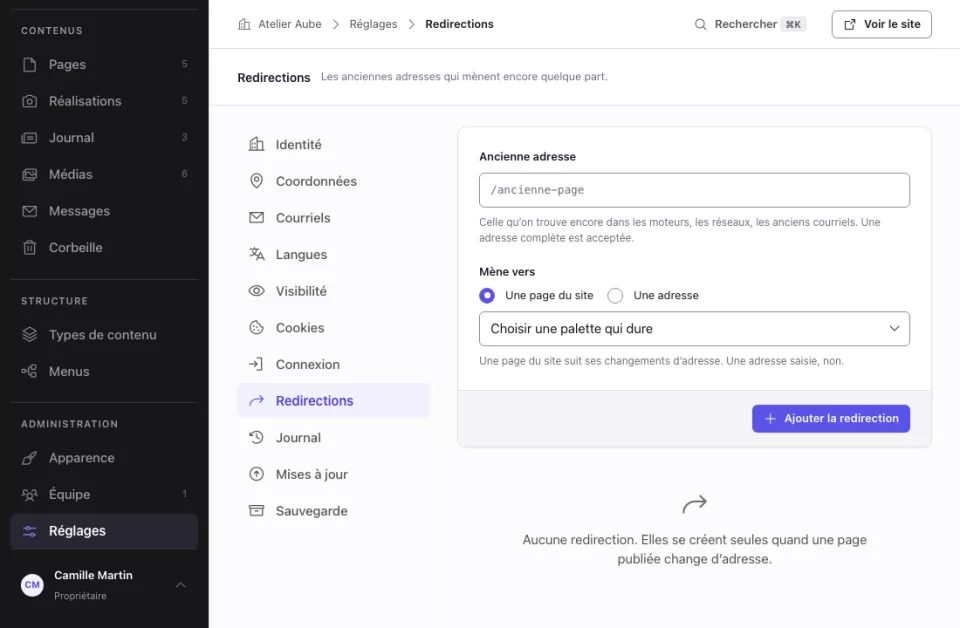Open the Mises à jour settings tab
Screen dimensions: 960x628
(x=333, y=474)
